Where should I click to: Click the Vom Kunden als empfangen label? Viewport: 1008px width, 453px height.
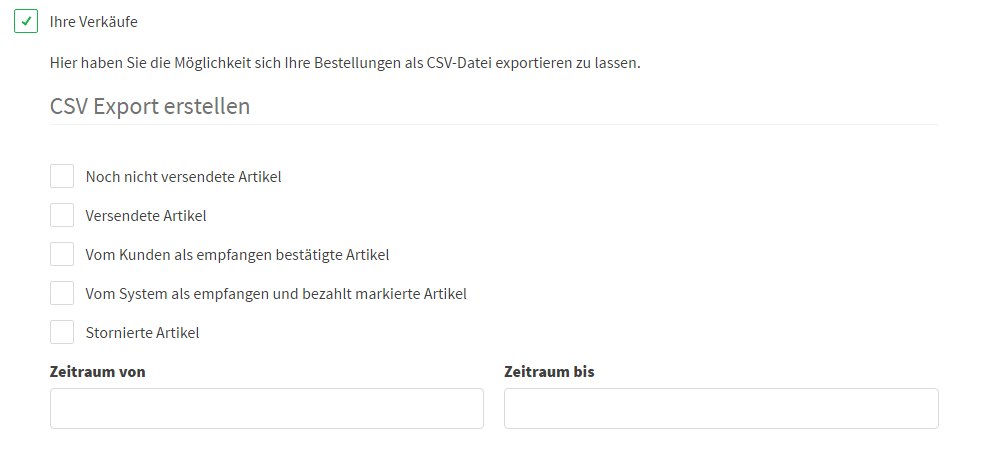[x=237, y=255]
